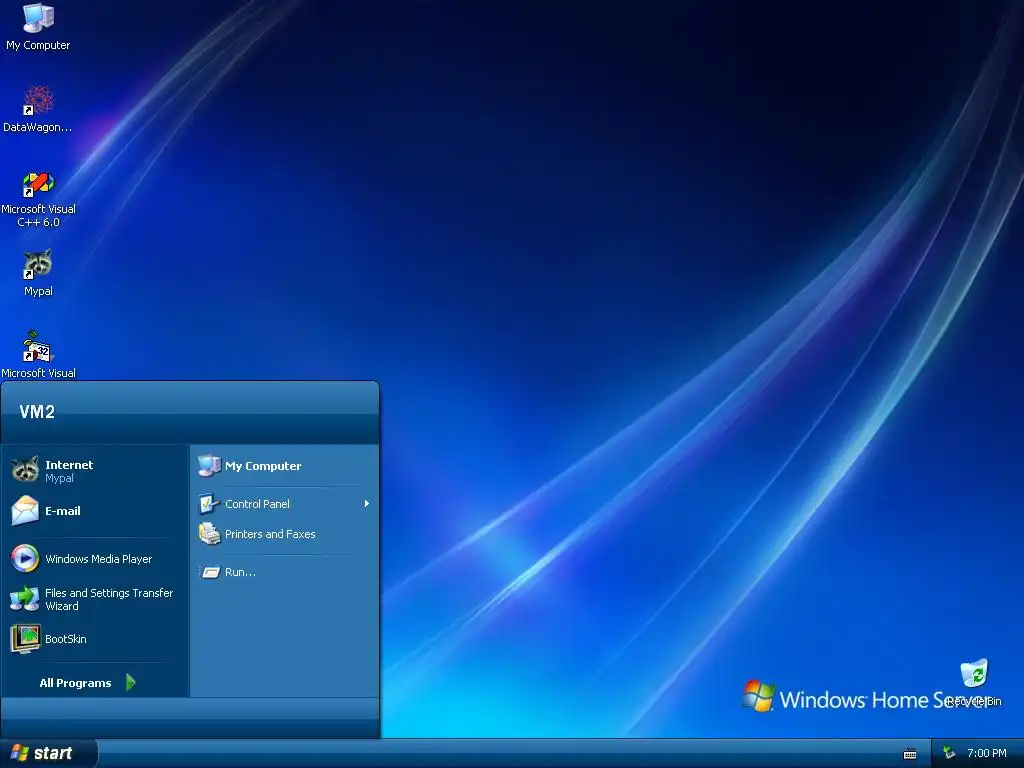Open the My Computer desktop icon

38,26
